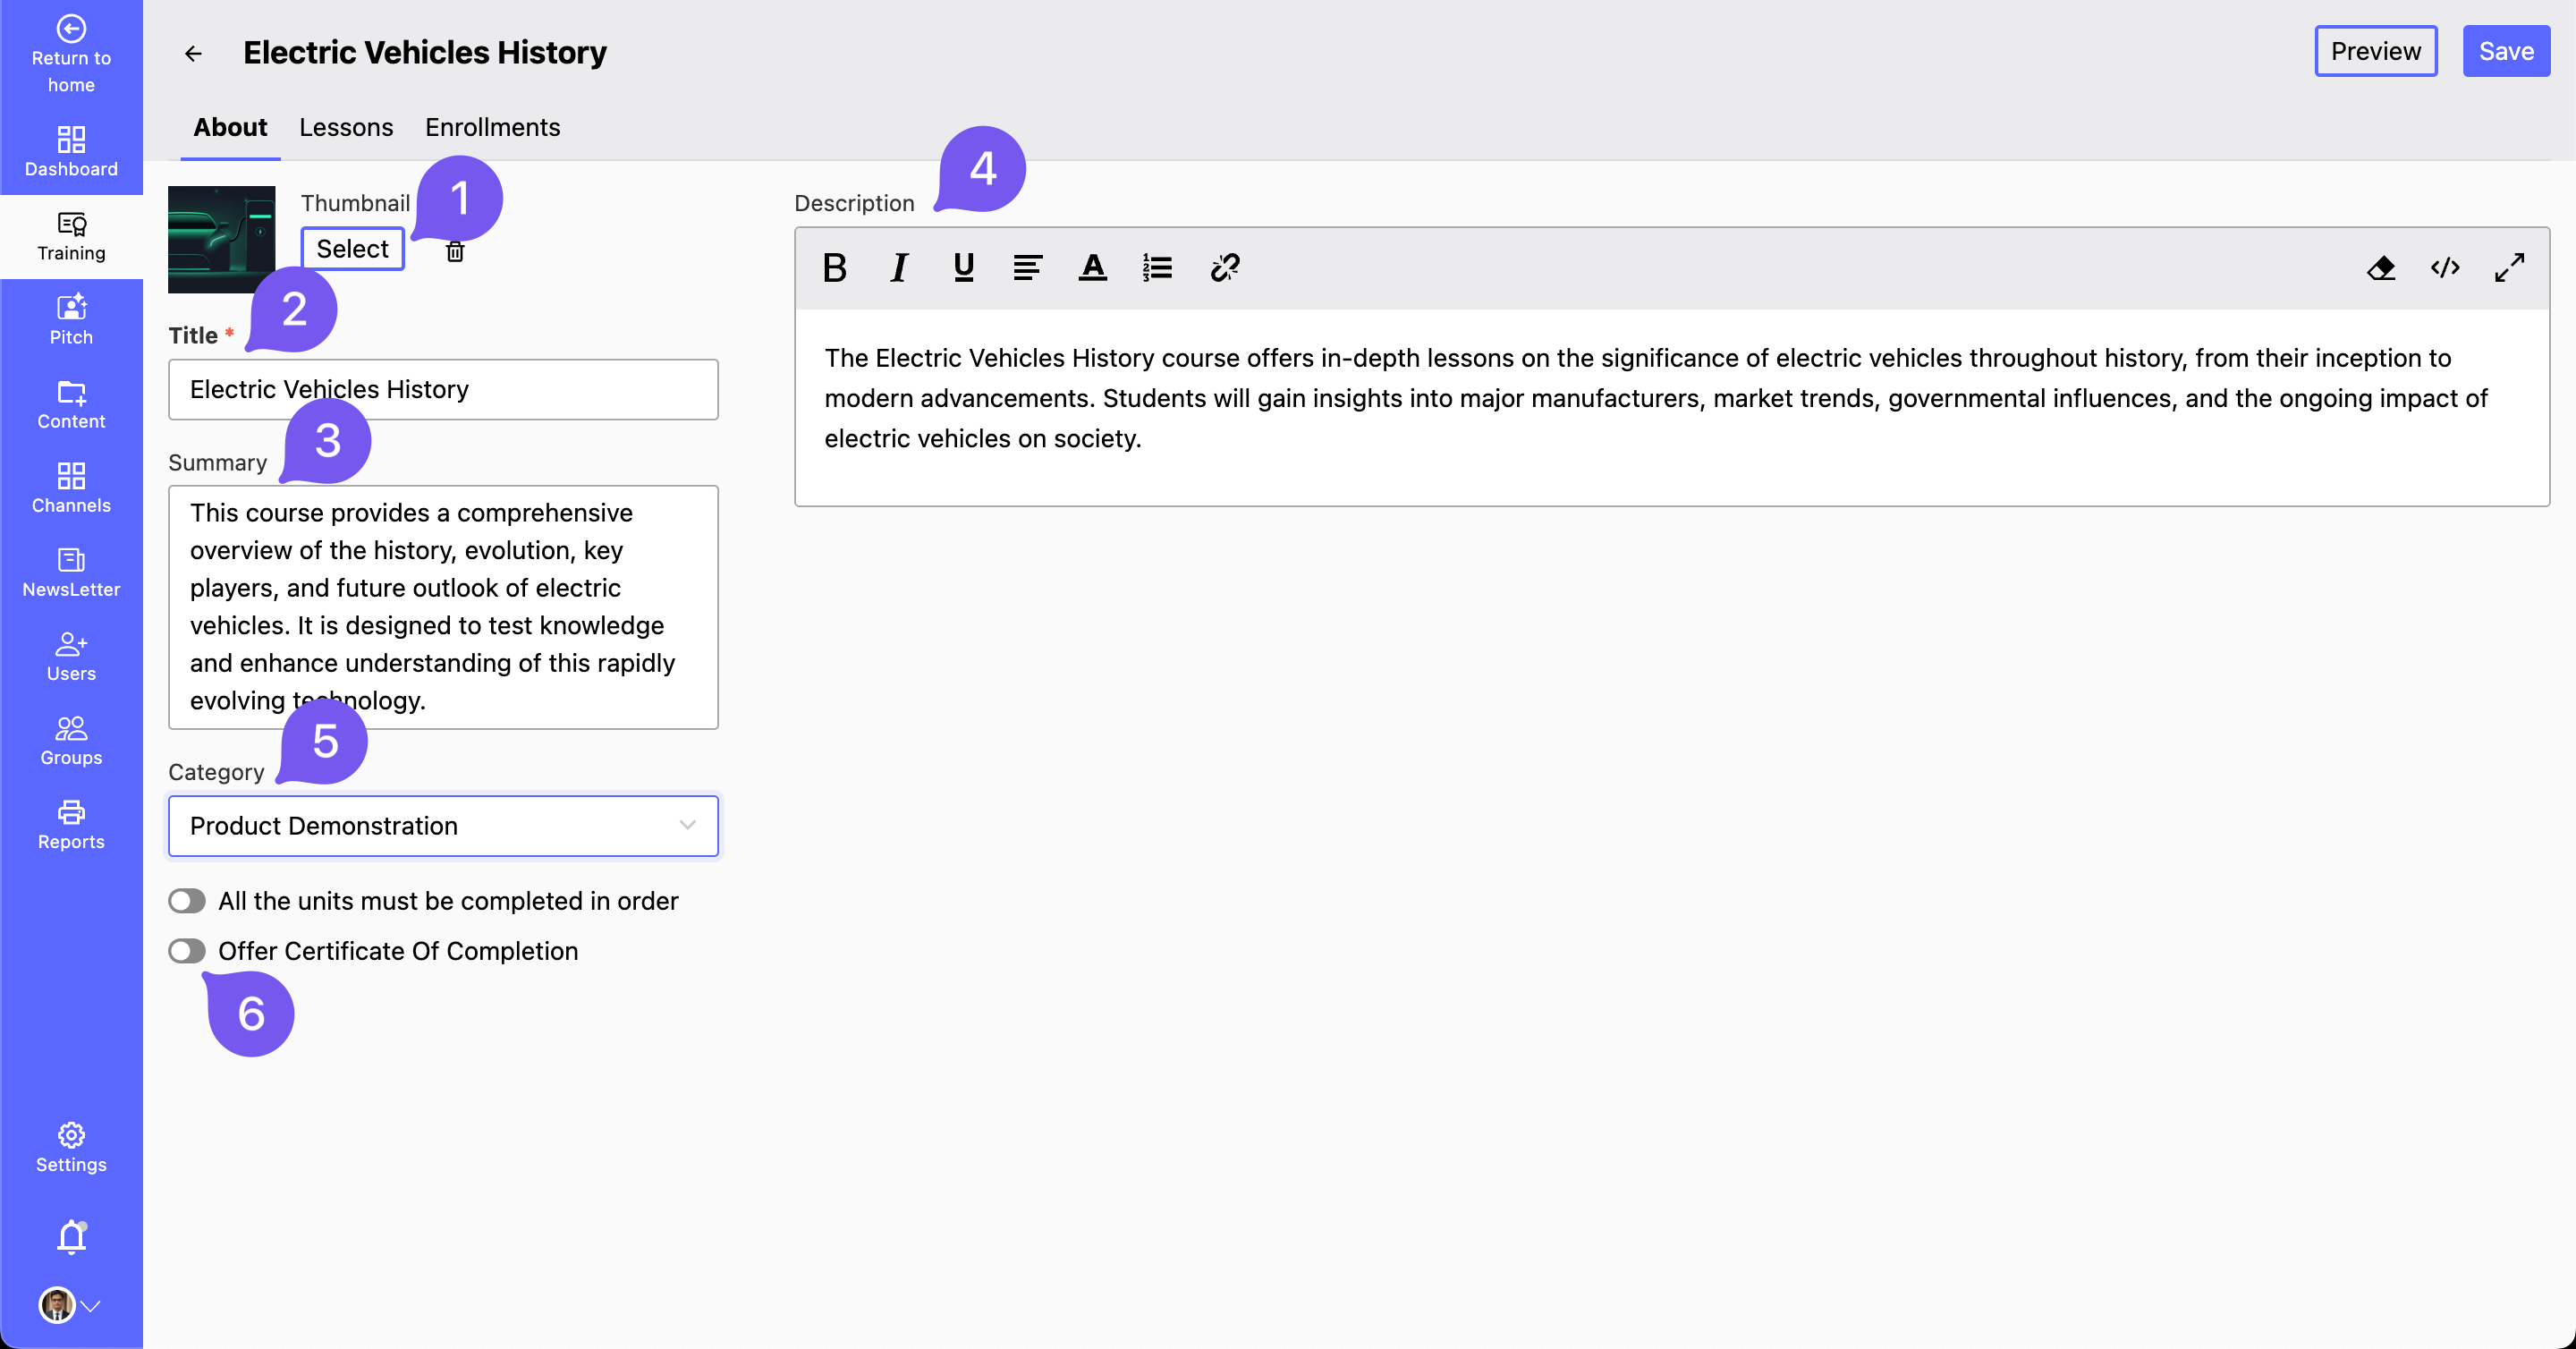
Task: Apply underline in description editor
Action: click(963, 267)
